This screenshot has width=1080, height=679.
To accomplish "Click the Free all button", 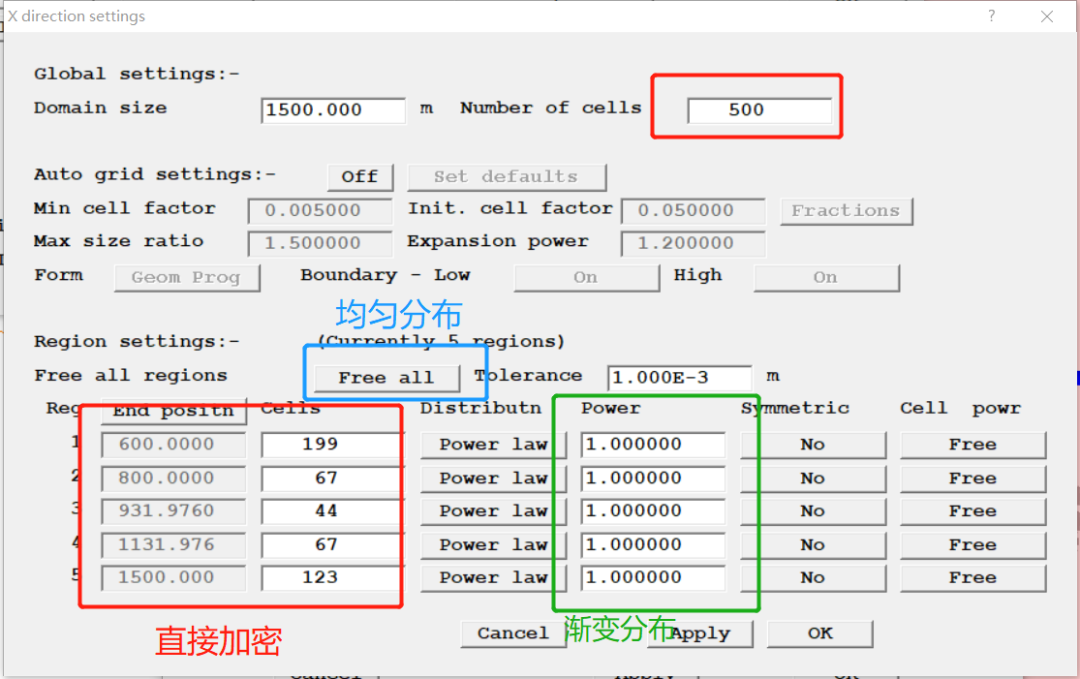I will click(386, 378).
